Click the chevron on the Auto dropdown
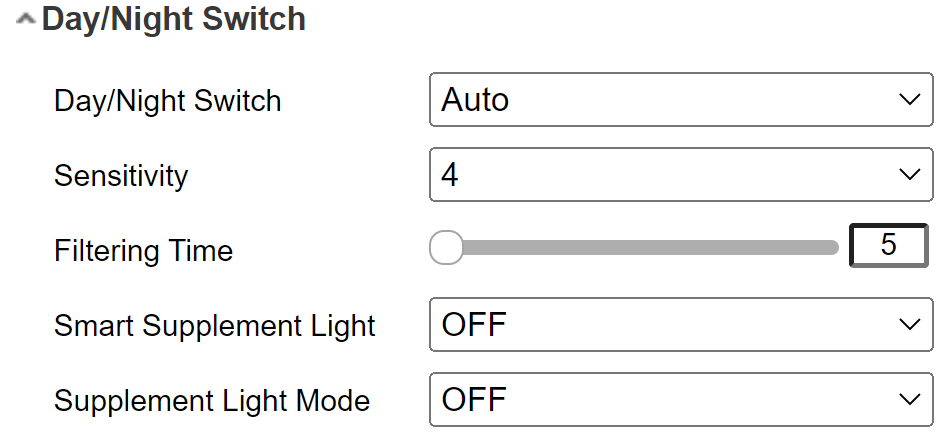Screen dimensions: 949x436 click(909, 99)
